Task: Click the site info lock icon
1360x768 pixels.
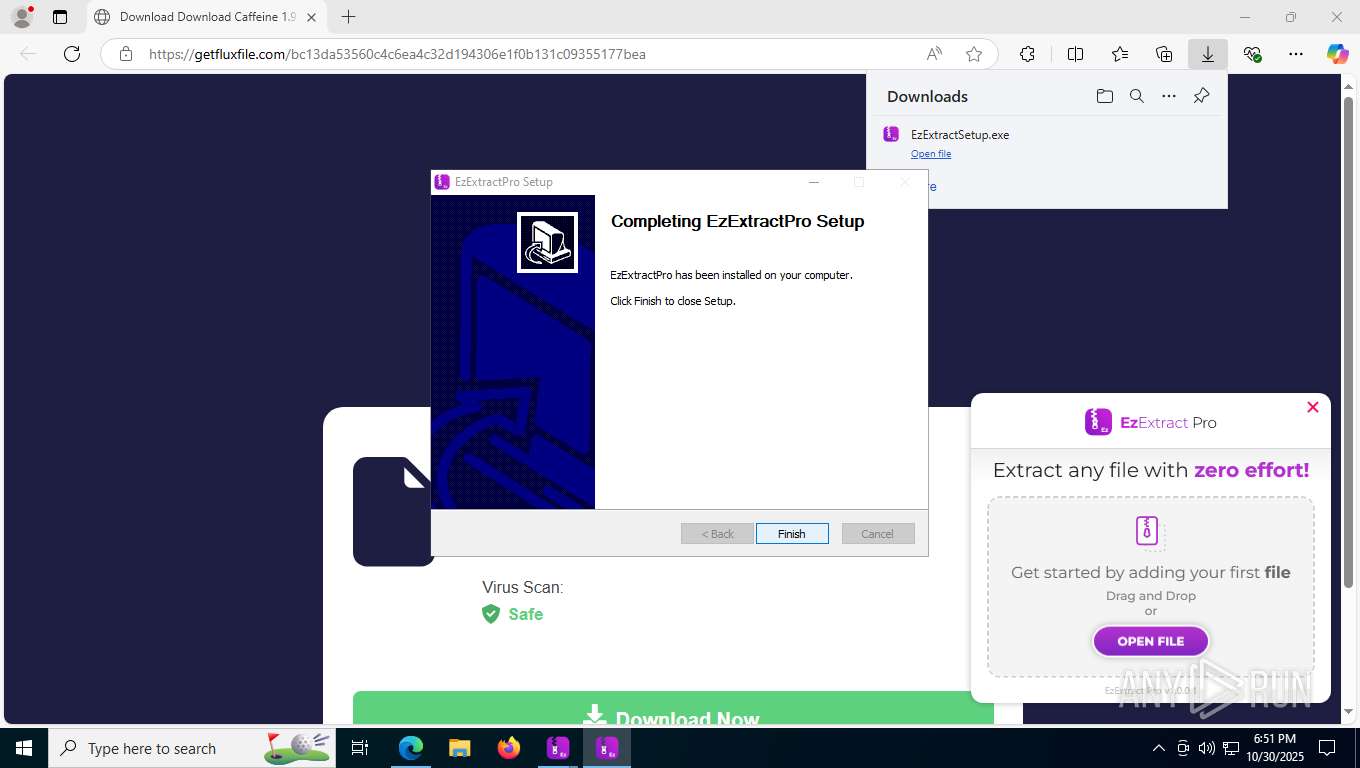Action: [x=126, y=54]
